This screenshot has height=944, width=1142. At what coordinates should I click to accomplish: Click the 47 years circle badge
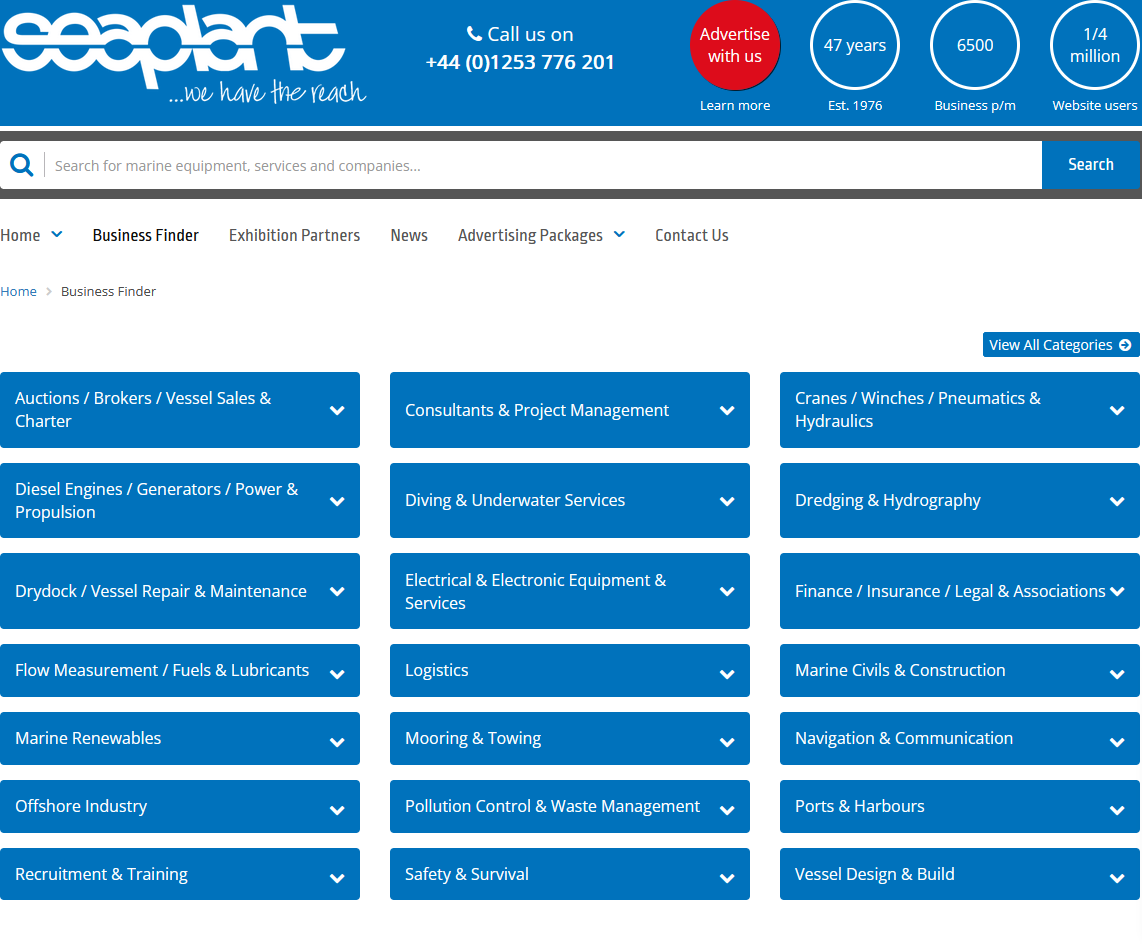click(855, 45)
